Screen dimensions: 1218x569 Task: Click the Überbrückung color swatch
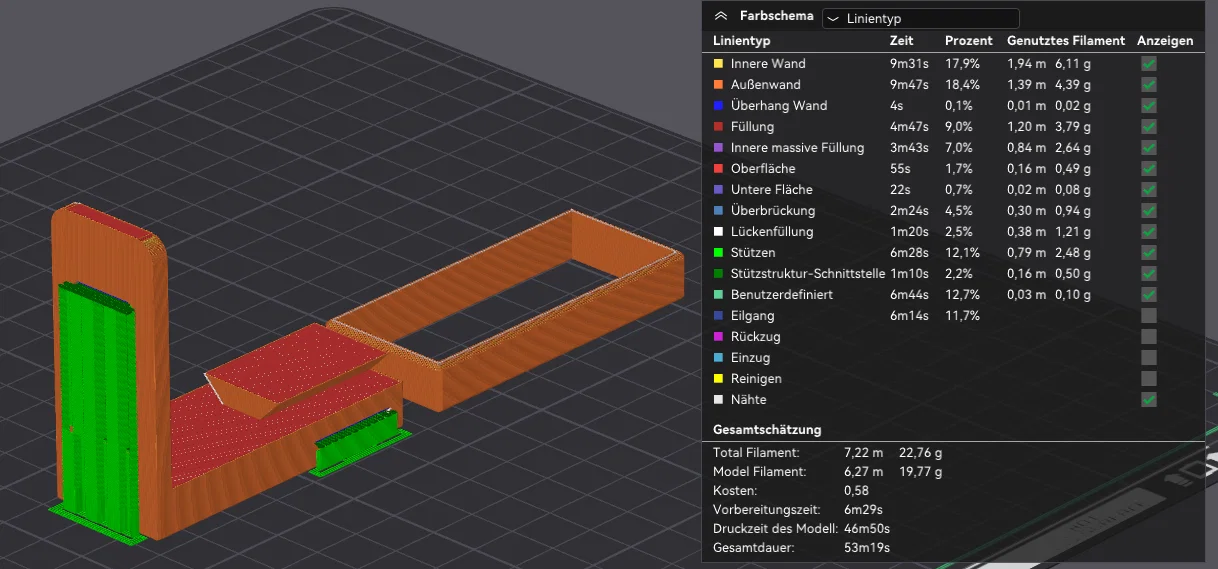tap(717, 210)
